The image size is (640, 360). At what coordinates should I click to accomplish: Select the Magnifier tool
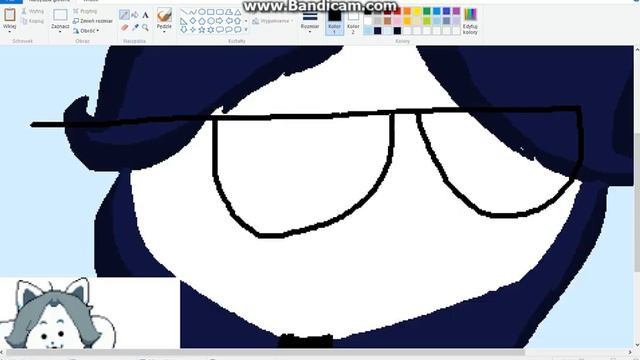tap(145, 27)
